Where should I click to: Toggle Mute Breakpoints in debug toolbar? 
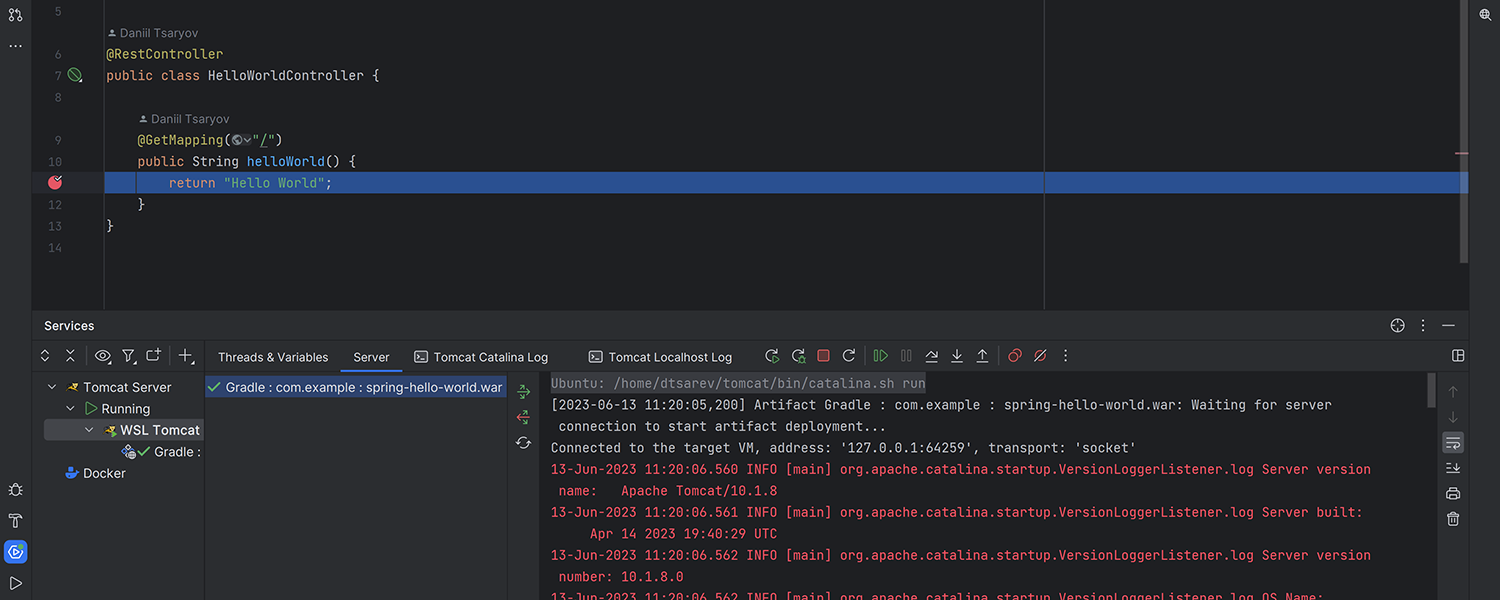click(1040, 356)
